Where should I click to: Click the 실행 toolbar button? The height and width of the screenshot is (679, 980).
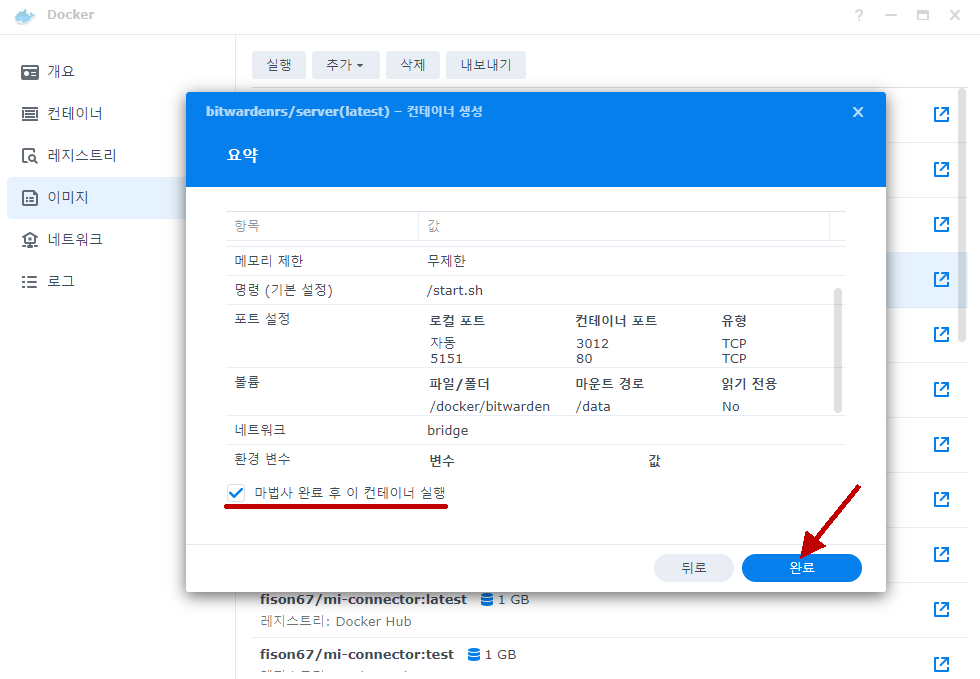(279, 65)
